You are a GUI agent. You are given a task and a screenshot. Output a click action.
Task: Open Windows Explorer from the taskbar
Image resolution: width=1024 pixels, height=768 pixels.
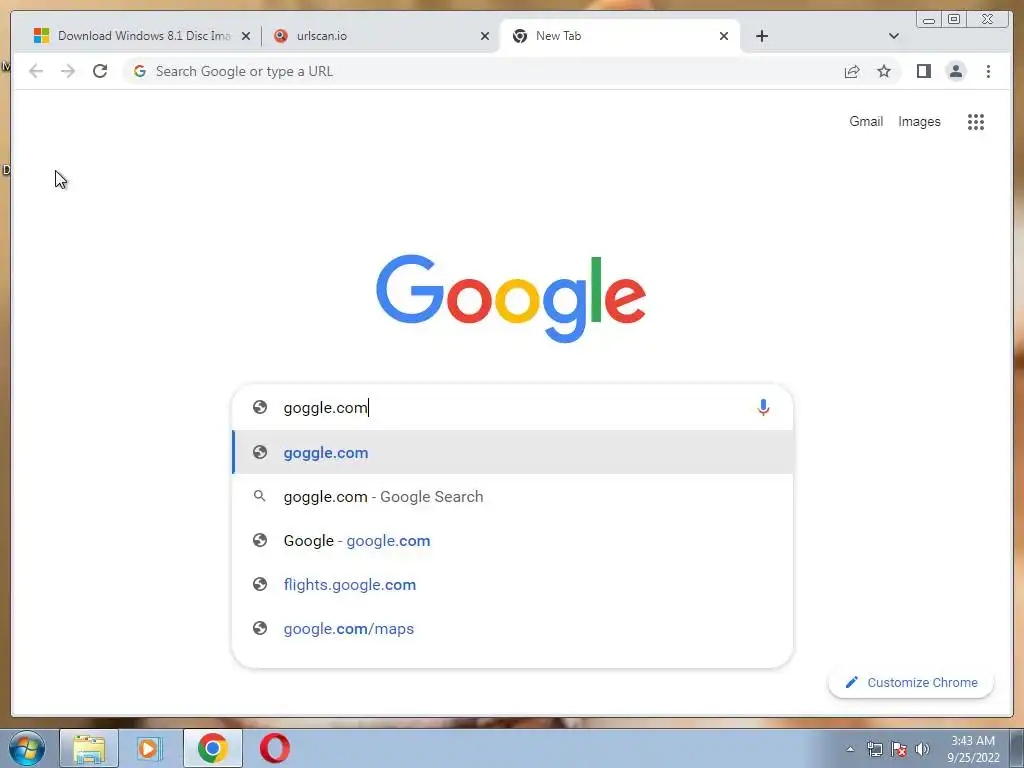(89, 748)
